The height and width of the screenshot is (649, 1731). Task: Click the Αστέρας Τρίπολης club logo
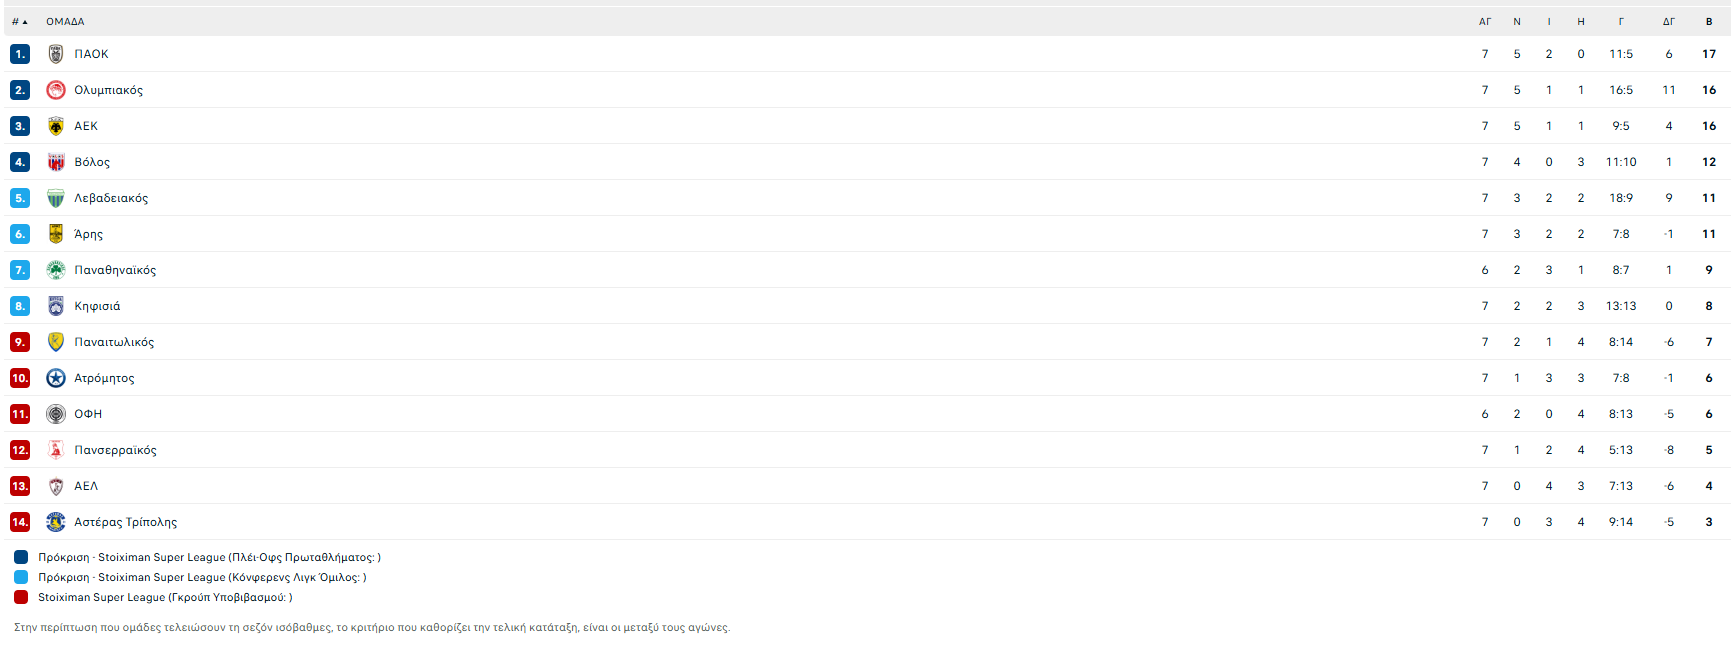(x=56, y=522)
